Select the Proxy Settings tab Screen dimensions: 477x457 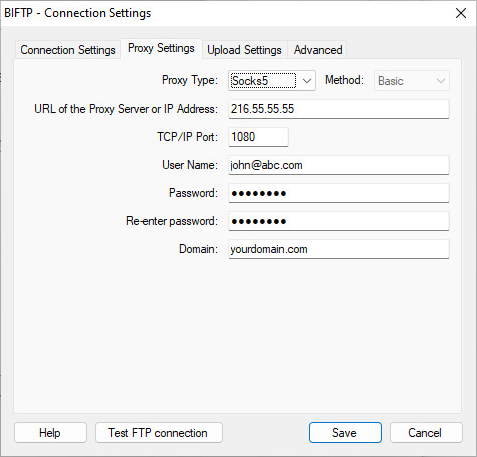(161, 48)
